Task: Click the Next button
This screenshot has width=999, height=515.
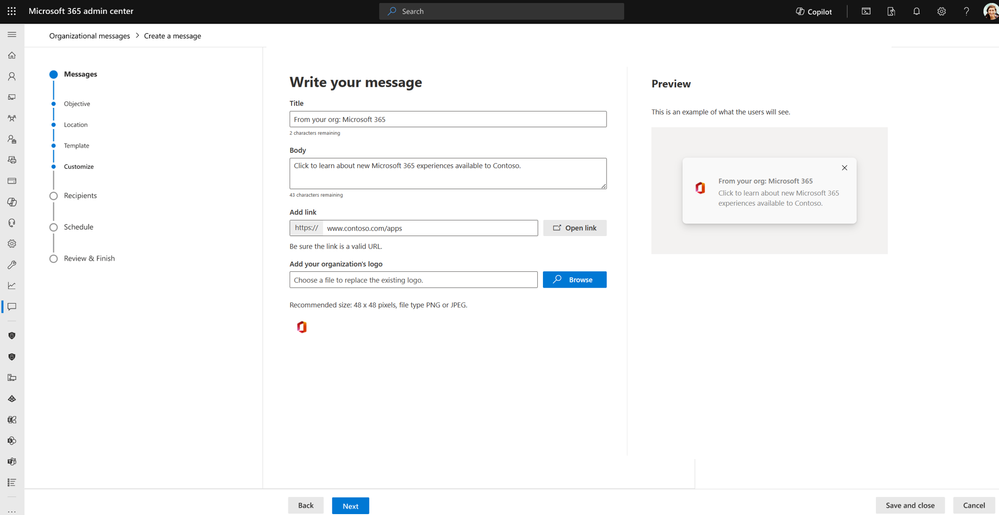Action: 350,505
